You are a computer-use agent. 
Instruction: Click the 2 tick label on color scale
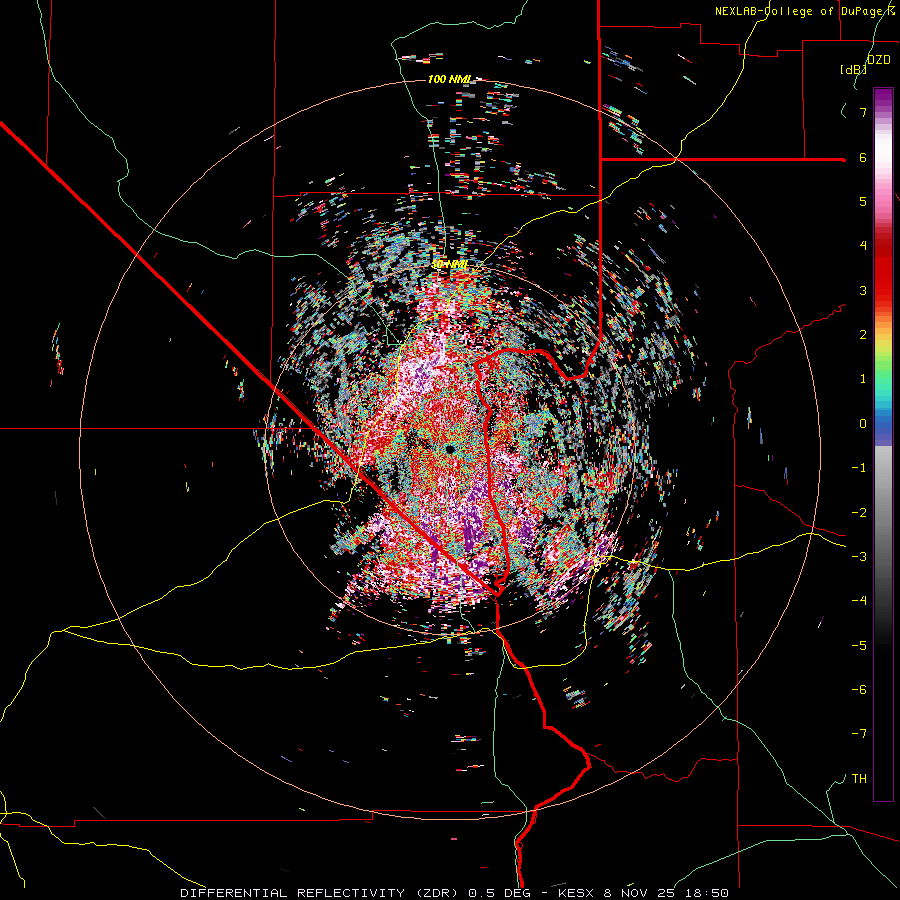(x=863, y=335)
